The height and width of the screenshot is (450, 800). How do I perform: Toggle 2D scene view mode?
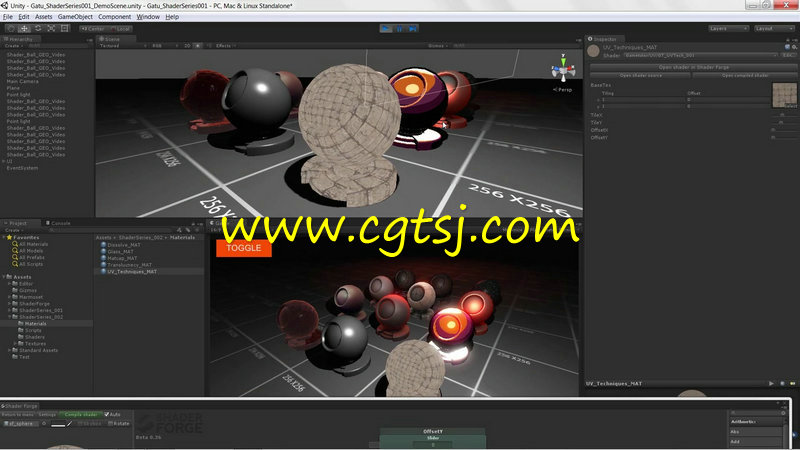pos(187,46)
